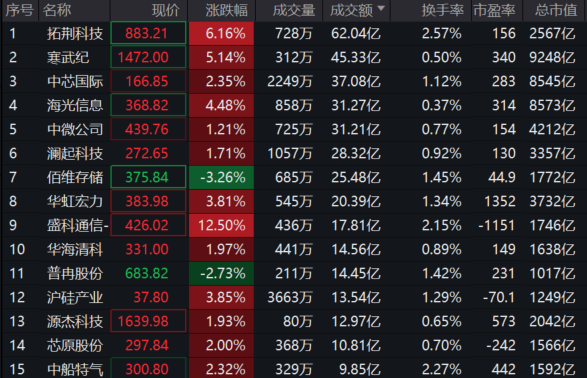Viewport: 587px width, 378px height.
Task: Open the 华虹宏力 stock row
Action: [x=294, y=201]
